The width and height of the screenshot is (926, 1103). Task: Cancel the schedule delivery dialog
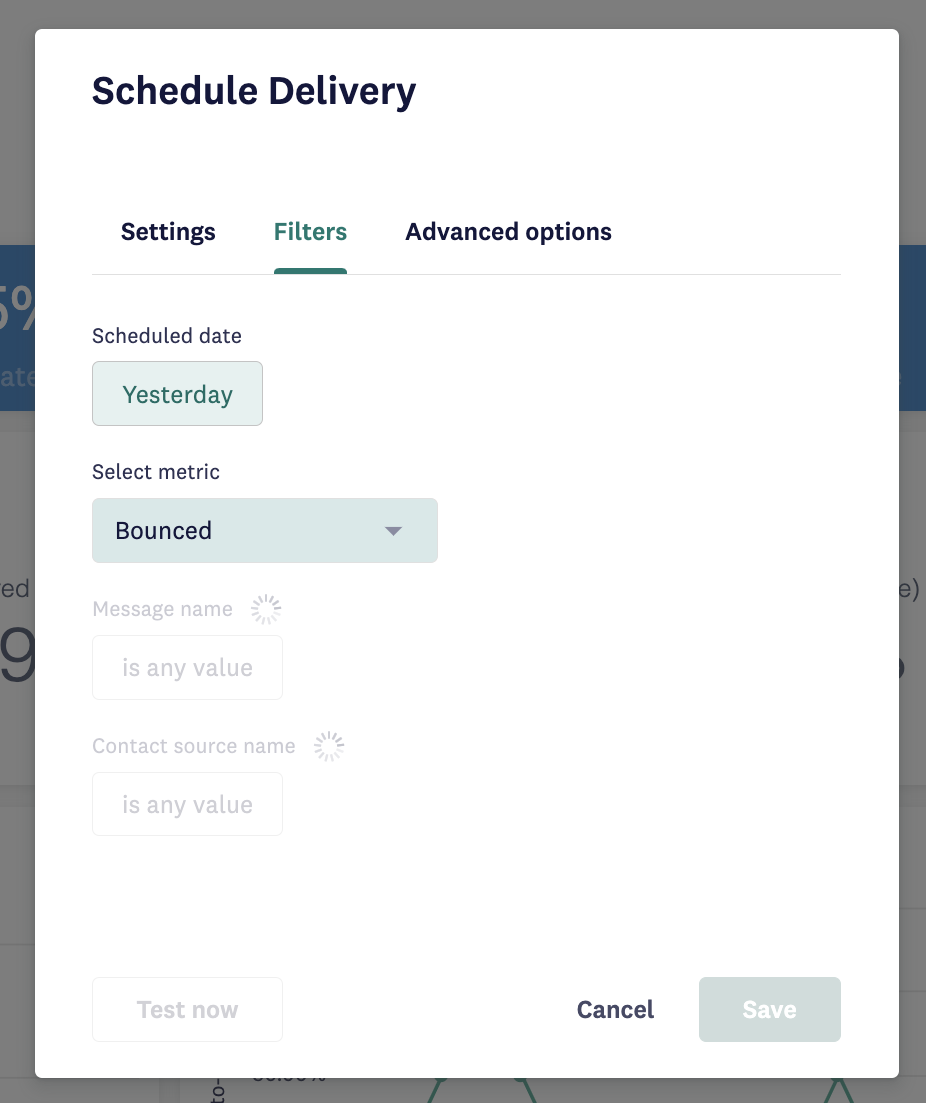(615, 1009)
